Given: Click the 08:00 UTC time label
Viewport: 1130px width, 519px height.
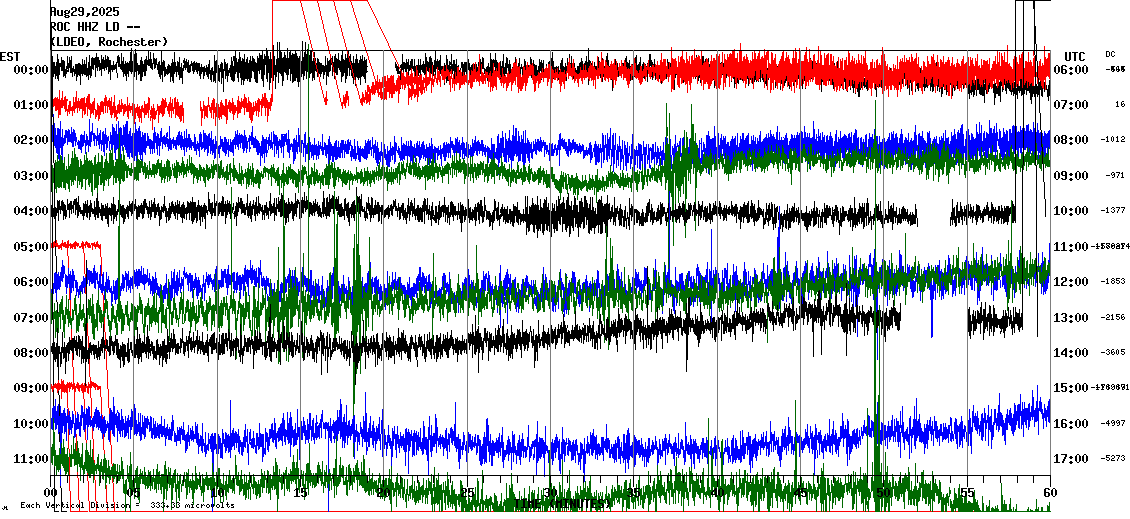Looking at the screenshot, I should (1071, 140).
